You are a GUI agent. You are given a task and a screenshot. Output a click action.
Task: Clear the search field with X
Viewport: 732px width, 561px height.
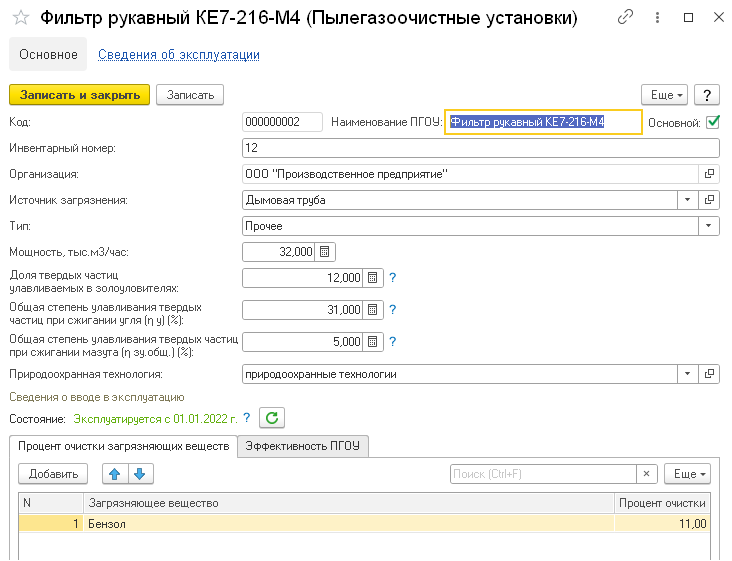pyautogui.click(x=647, y=474)
